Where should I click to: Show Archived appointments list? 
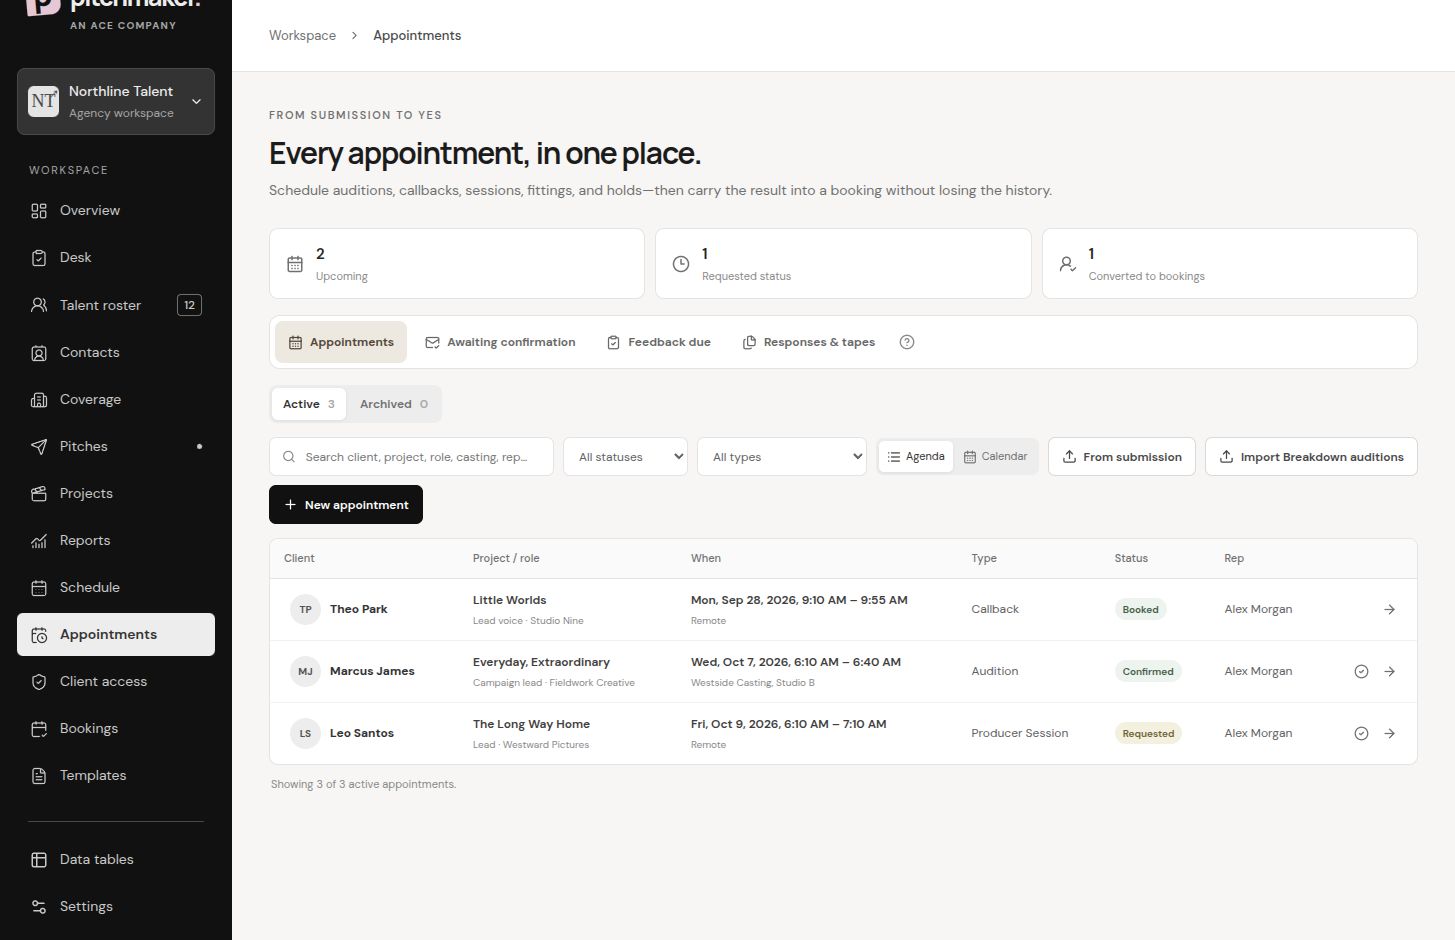click(x=394, y=404)
